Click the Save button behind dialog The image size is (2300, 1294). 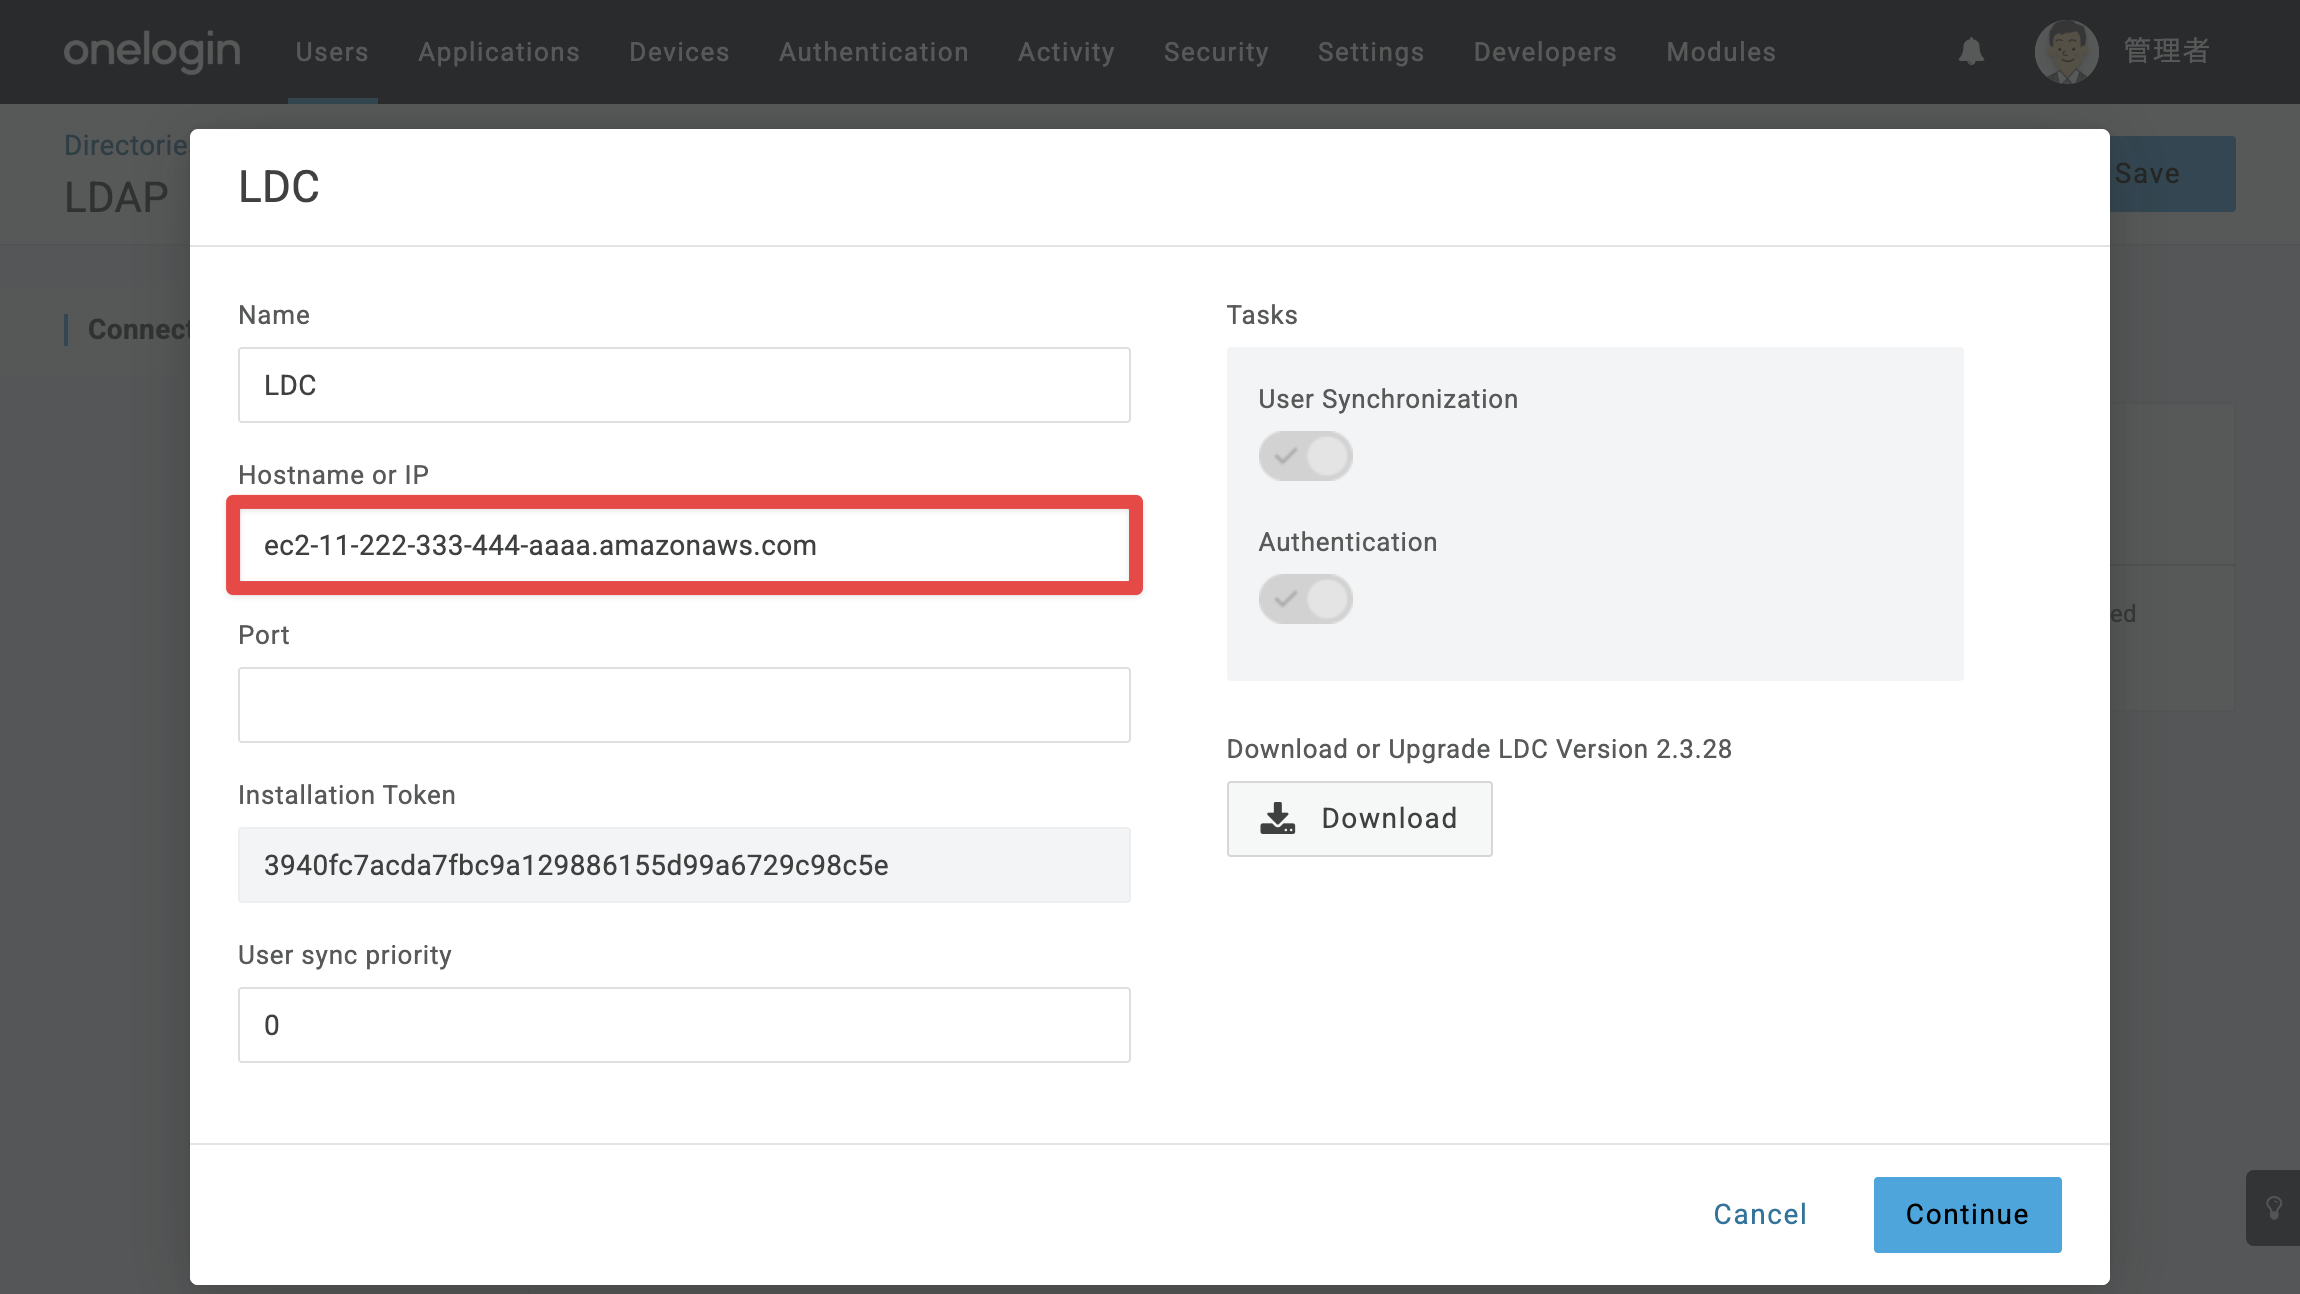tap(2172, 174)
